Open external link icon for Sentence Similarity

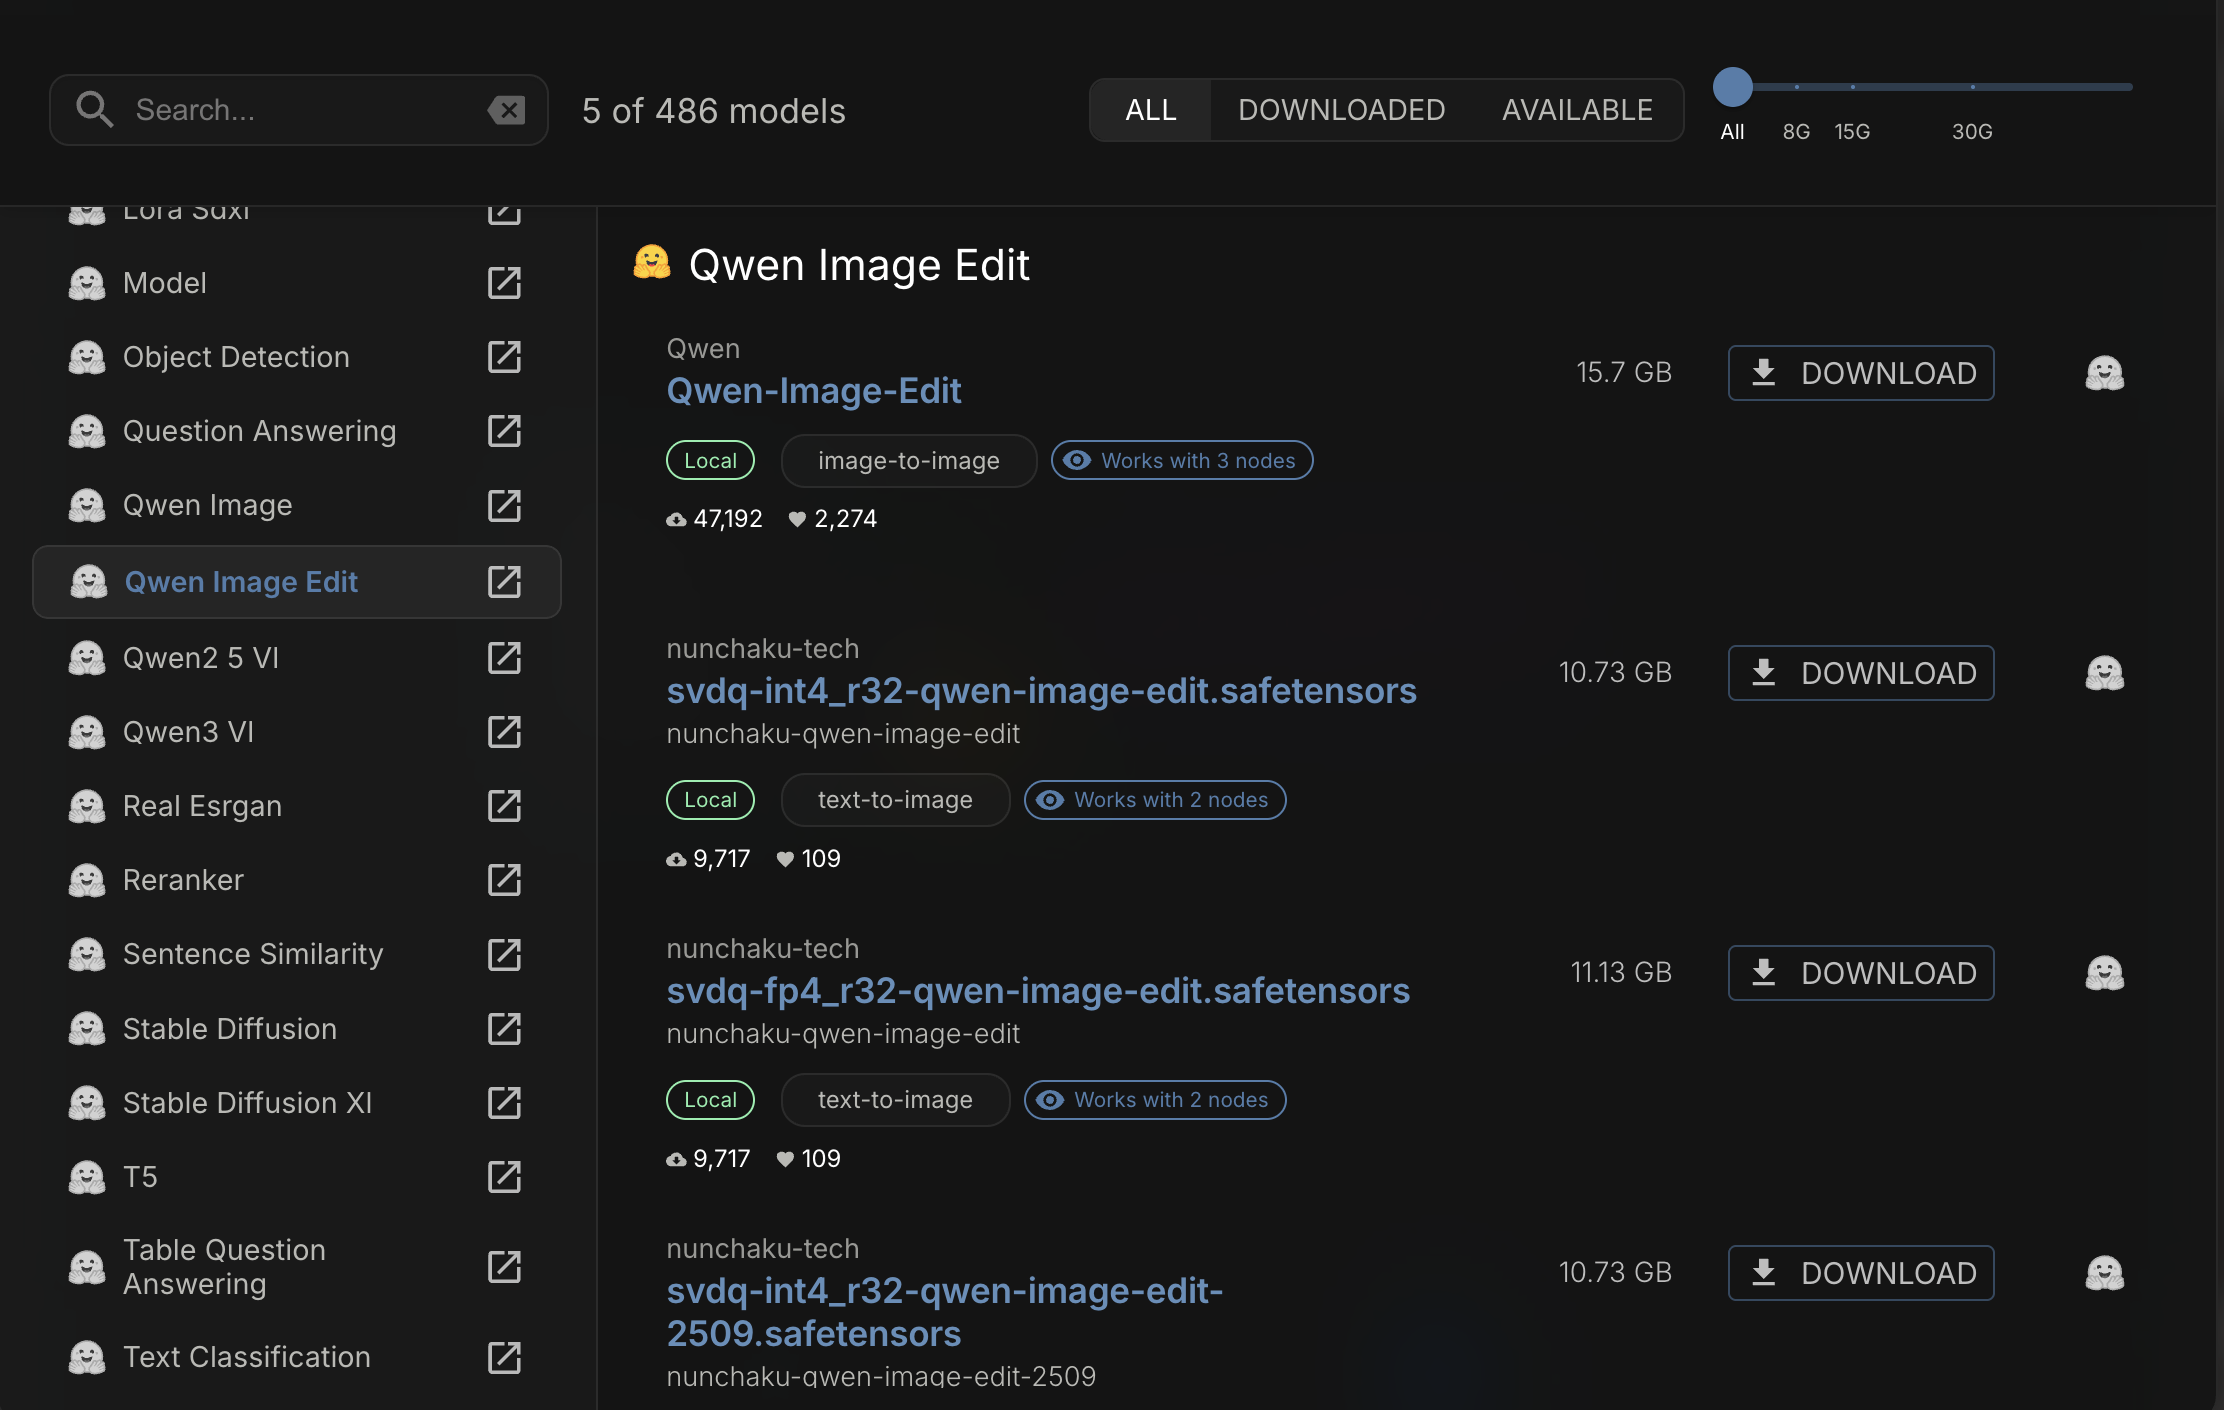(504, 954)
